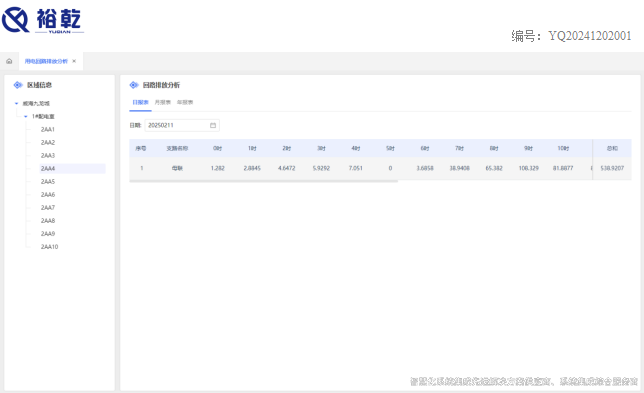Select 2AA3 in the tree
Screen dimensions: 644x393
[x=48, y=156]
